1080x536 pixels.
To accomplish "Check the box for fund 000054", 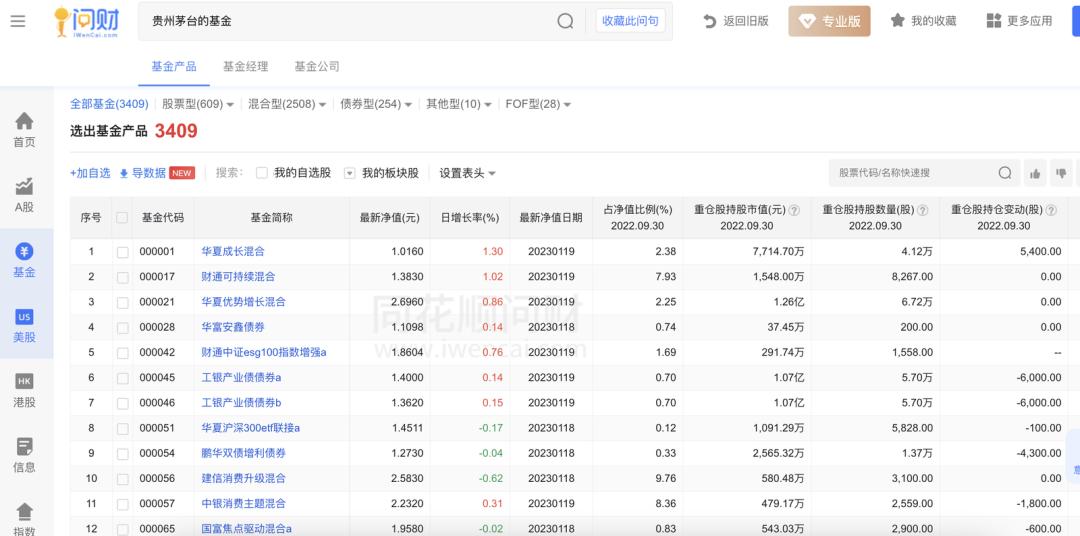I will pos(123,454).
